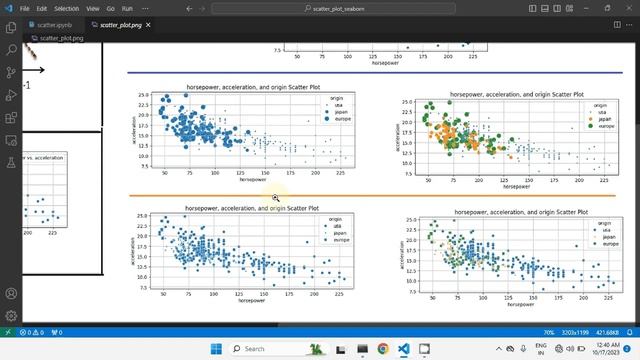Open Google Chrome from taskbar
Image resolution: width=640 pixels, height=360 pixels.
383,349
